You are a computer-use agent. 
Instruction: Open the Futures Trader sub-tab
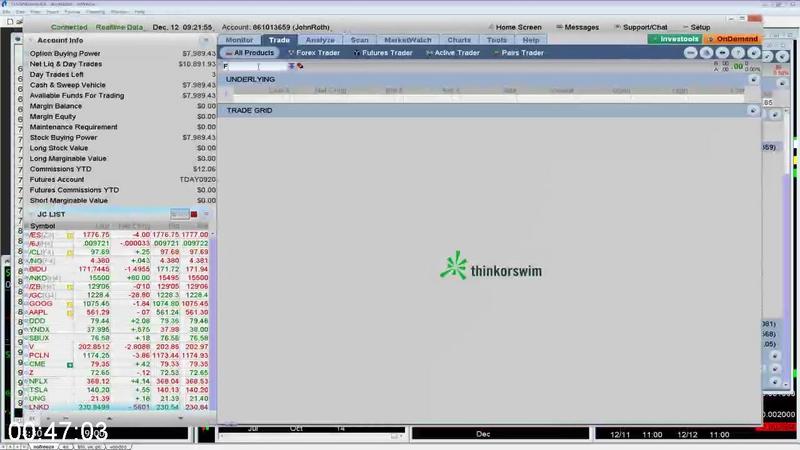(383, 53)
